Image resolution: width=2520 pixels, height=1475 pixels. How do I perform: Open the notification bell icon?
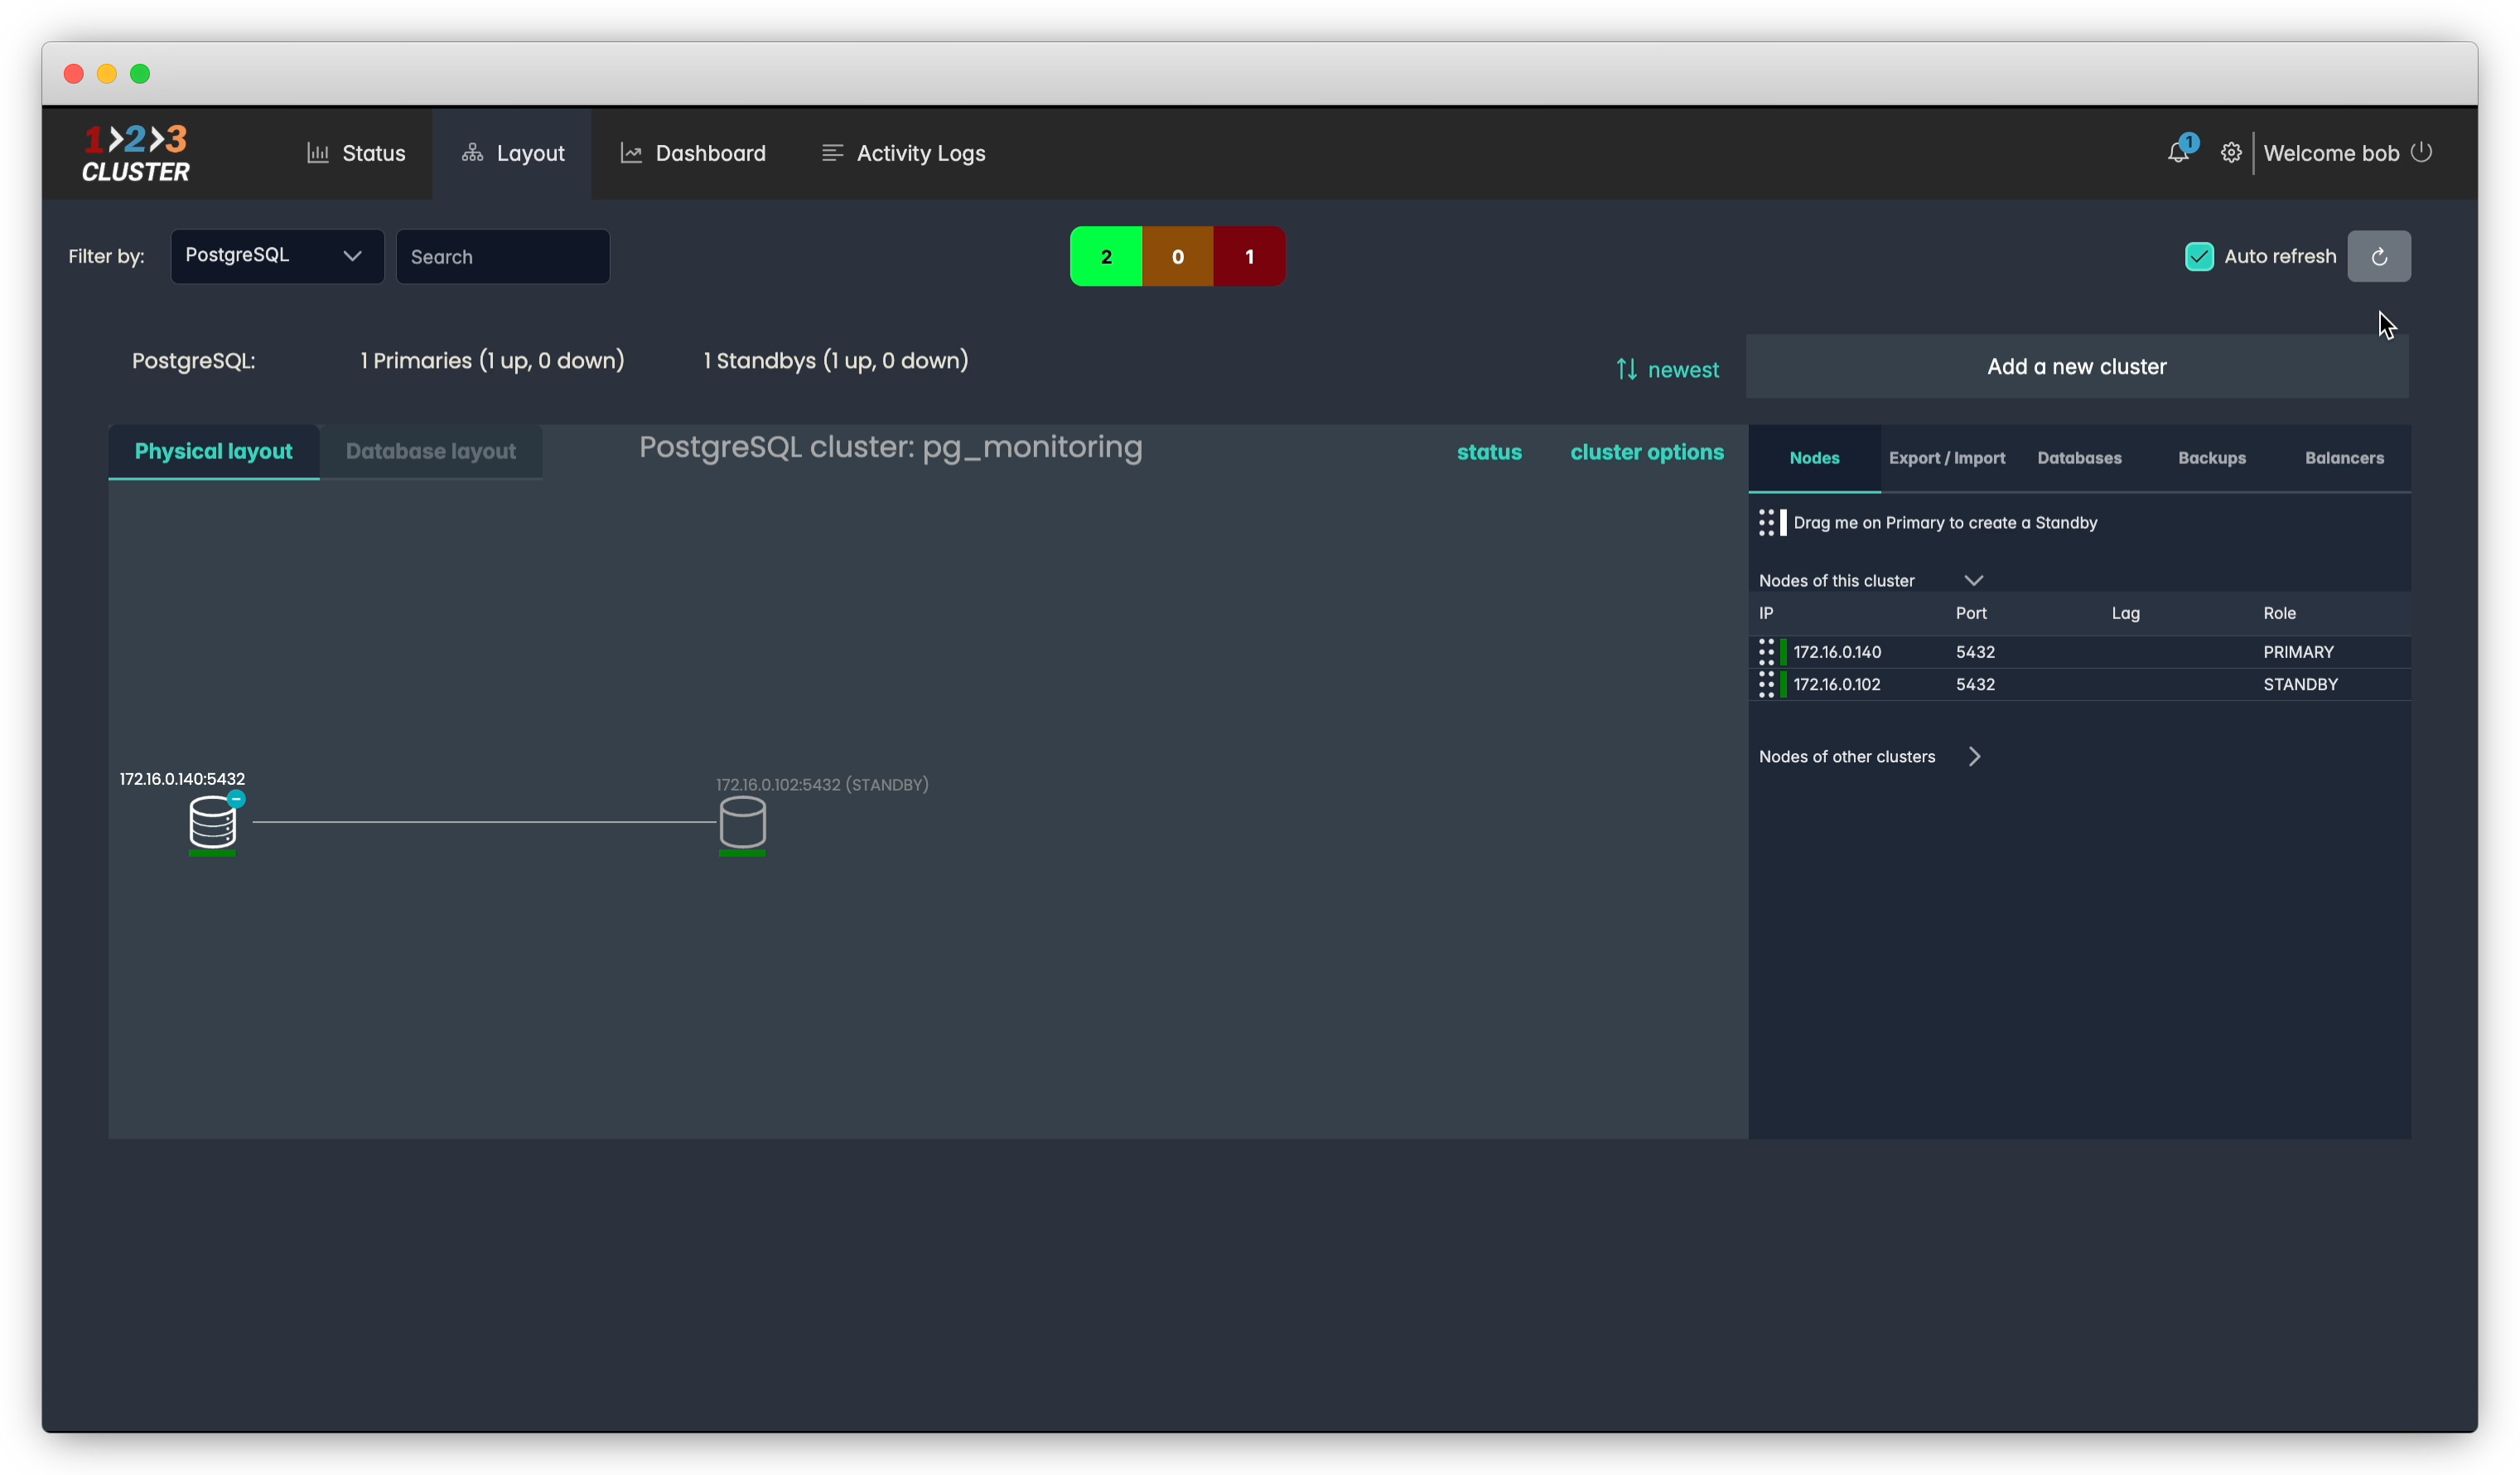pyautogui.click(x=2178, y=152)
